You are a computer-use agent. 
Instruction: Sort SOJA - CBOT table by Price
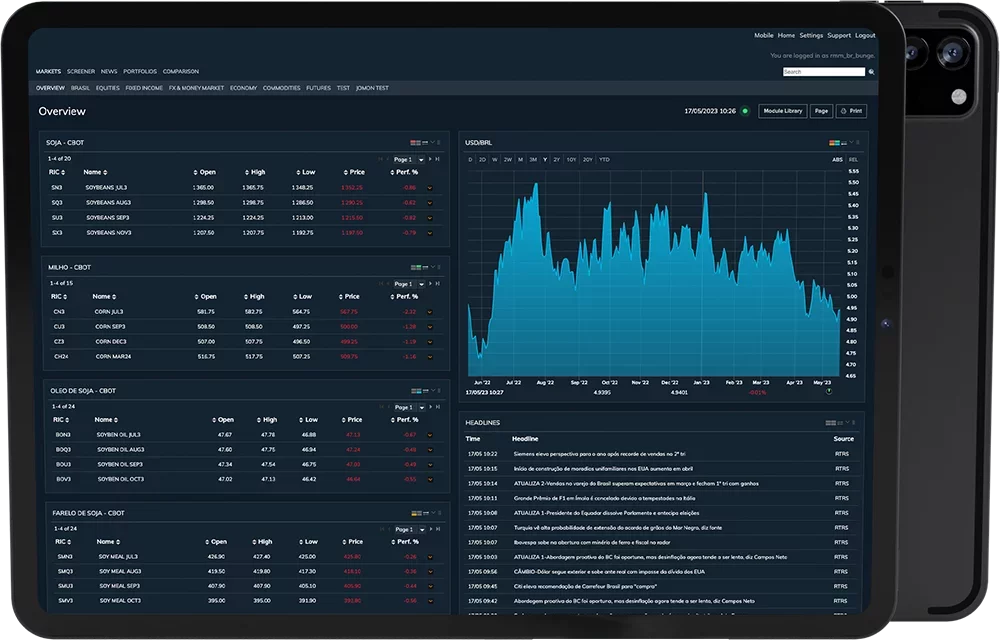coord(353,172)
